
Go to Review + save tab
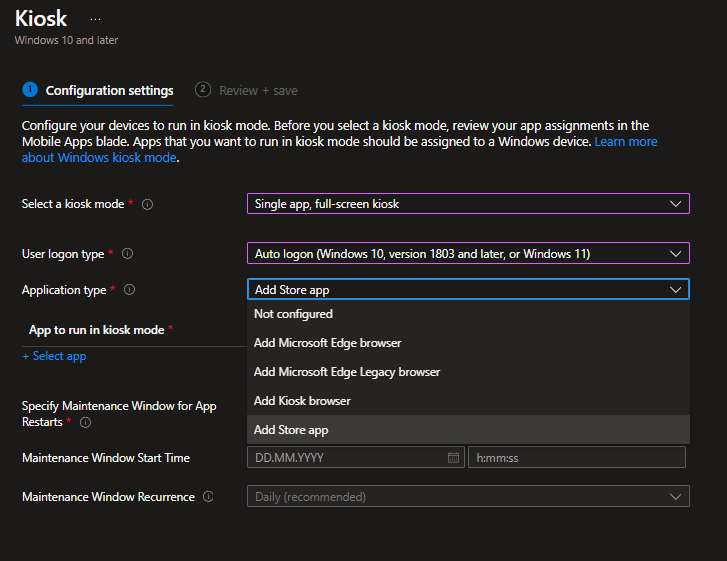(258, 91)
